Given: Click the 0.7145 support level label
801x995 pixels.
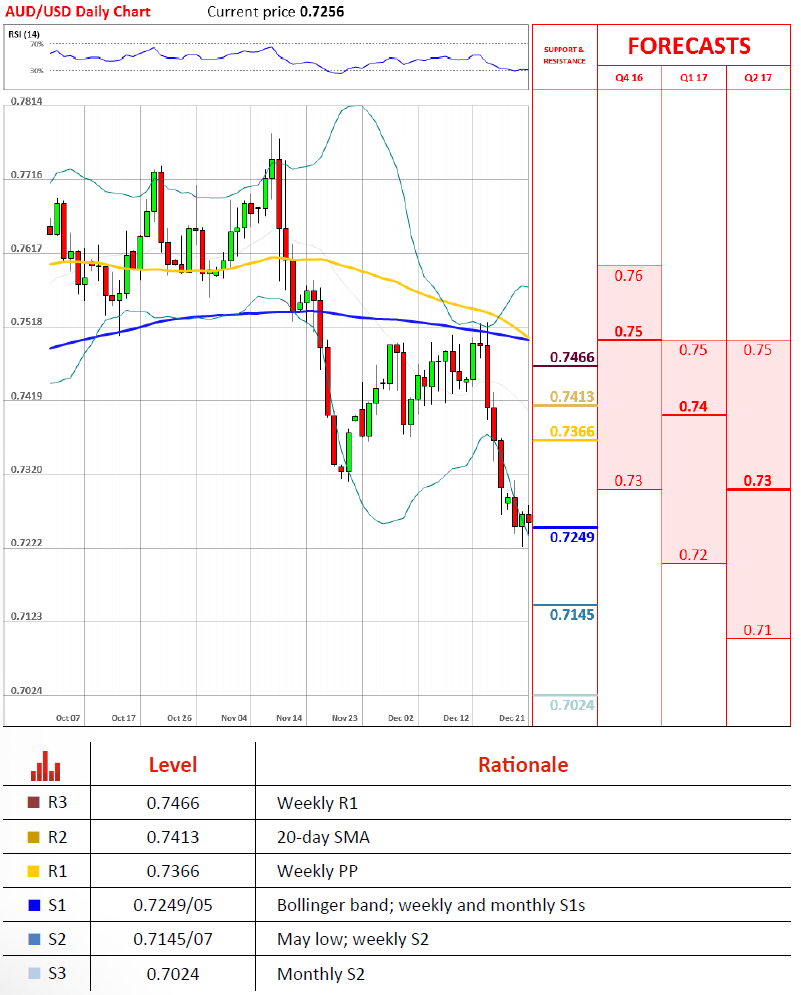Looking at the screenshot, I should tap(572, 614).
